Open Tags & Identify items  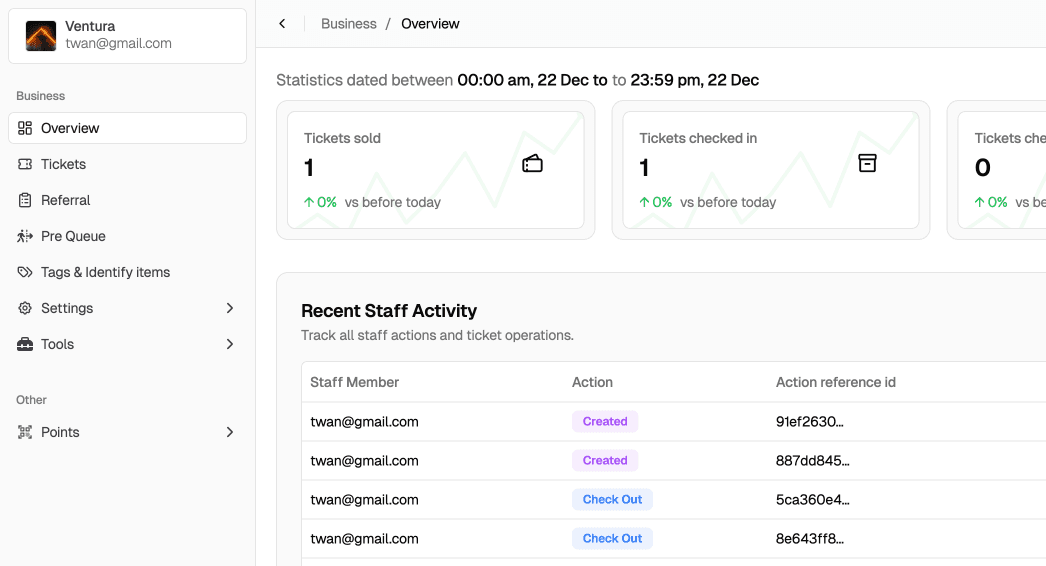click(127, 272)
